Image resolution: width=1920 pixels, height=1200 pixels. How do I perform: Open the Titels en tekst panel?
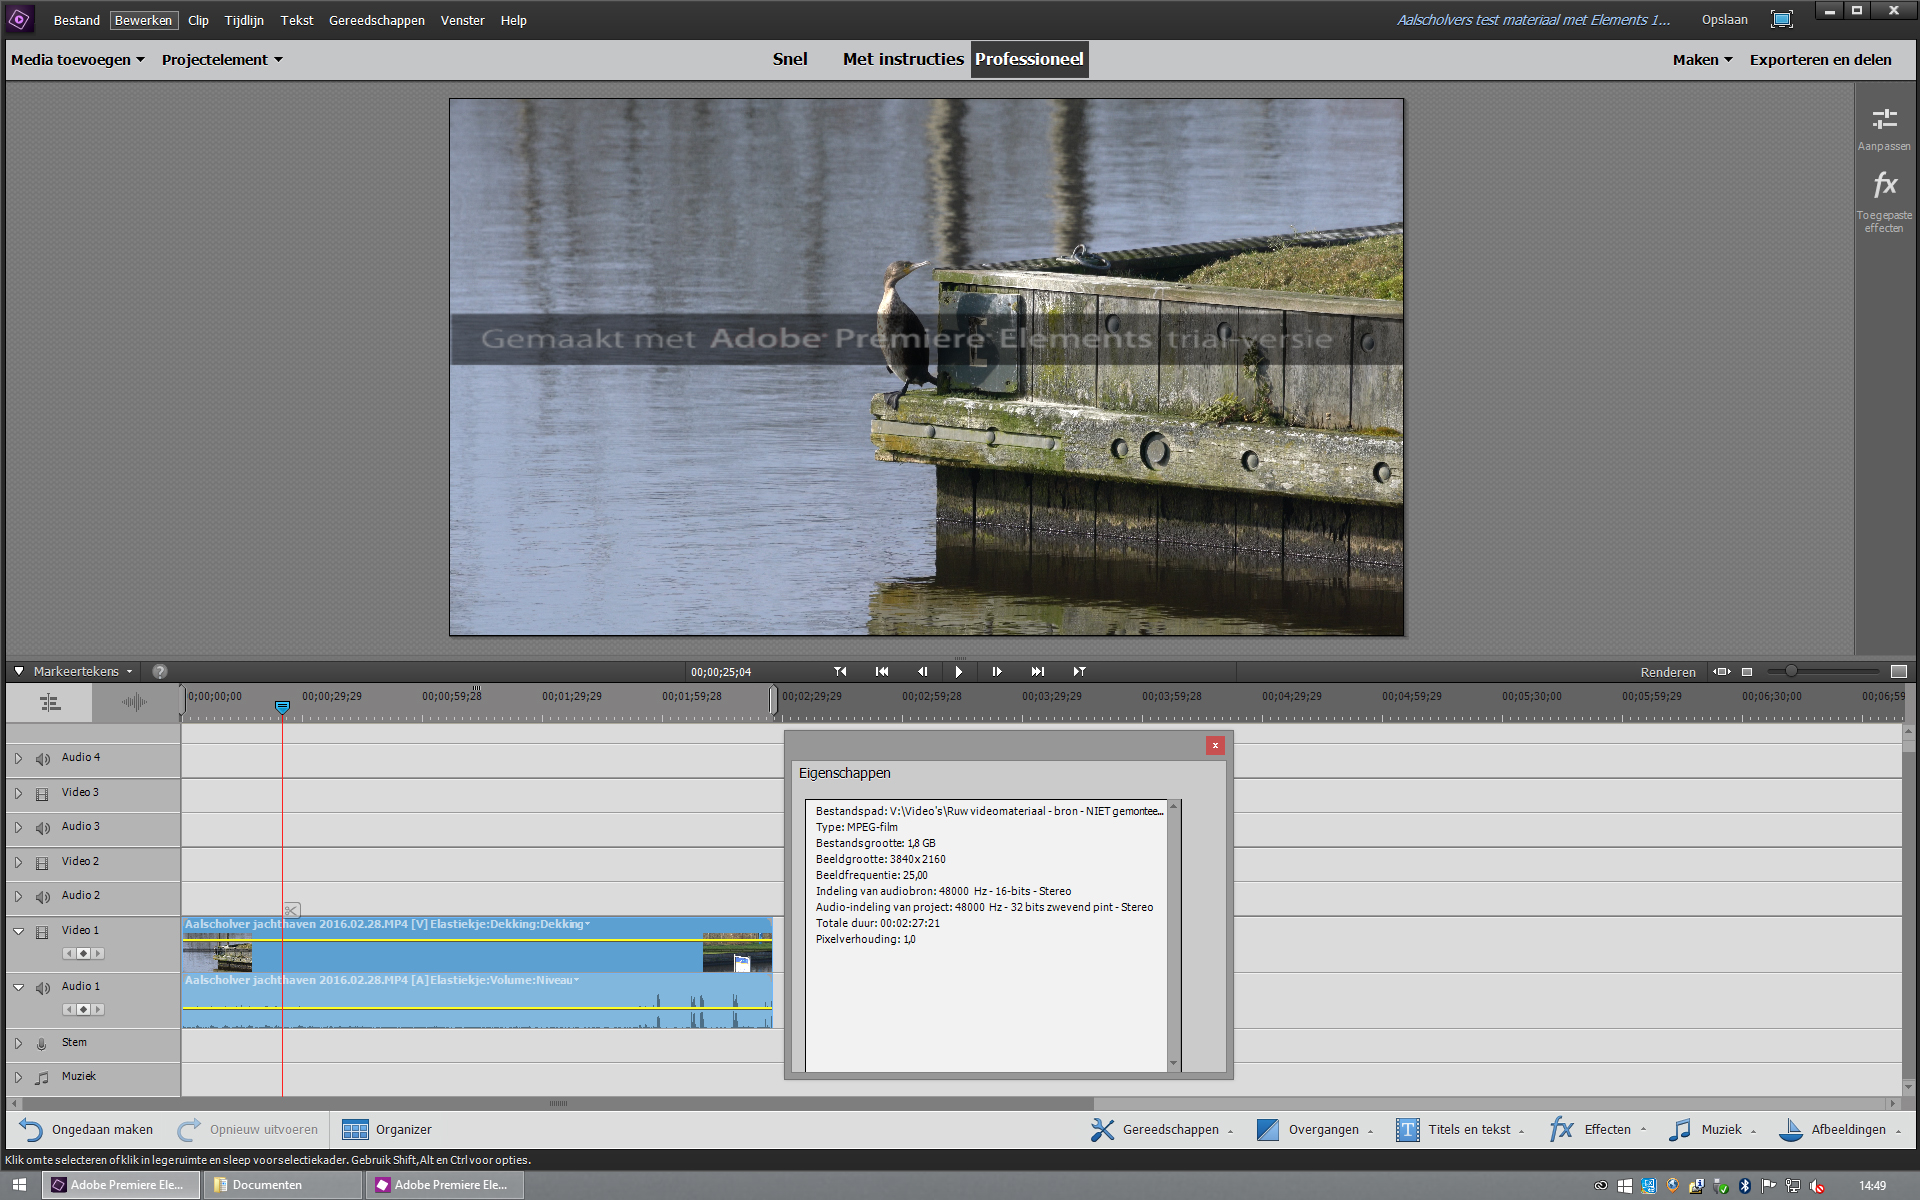(x=1460, y=1130)
